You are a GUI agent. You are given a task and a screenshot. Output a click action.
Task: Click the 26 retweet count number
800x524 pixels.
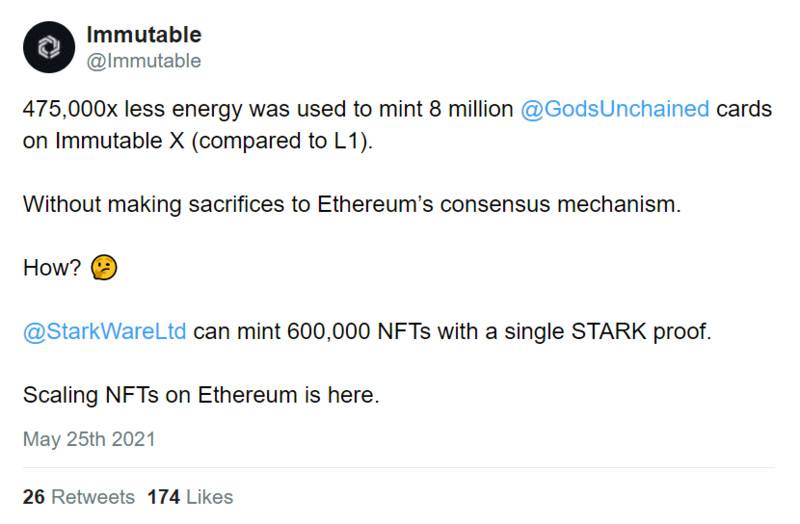34,497
